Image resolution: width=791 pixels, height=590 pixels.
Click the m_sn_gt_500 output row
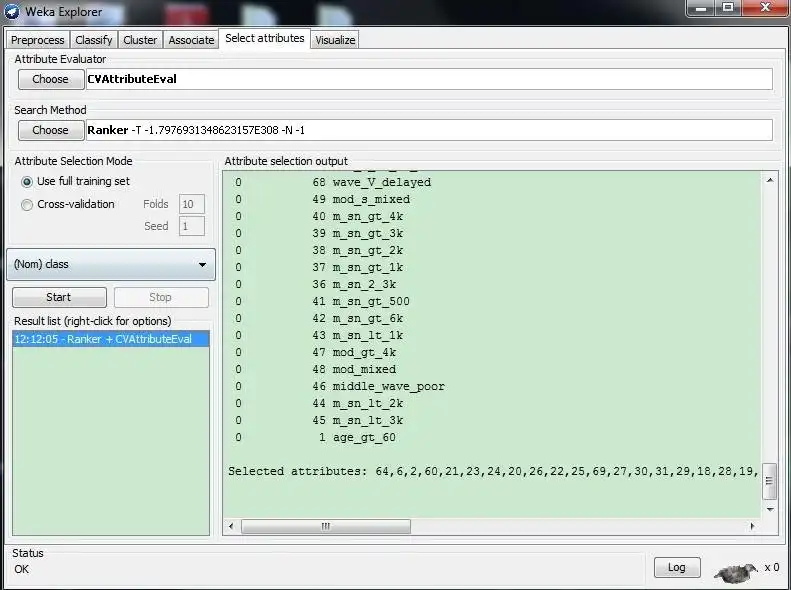(x=322, y=302)
